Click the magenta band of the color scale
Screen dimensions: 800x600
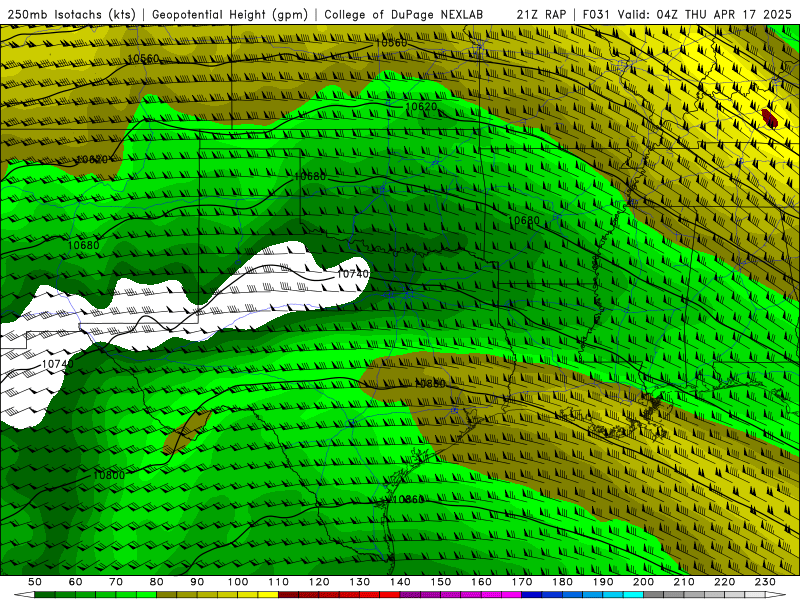(x=461, y=595)
